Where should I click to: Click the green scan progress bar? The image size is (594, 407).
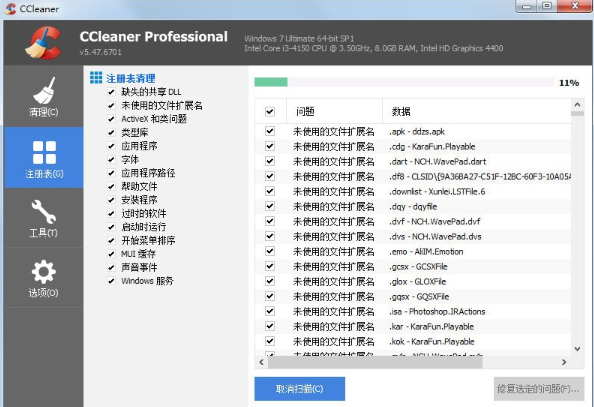tap(271, 82)
